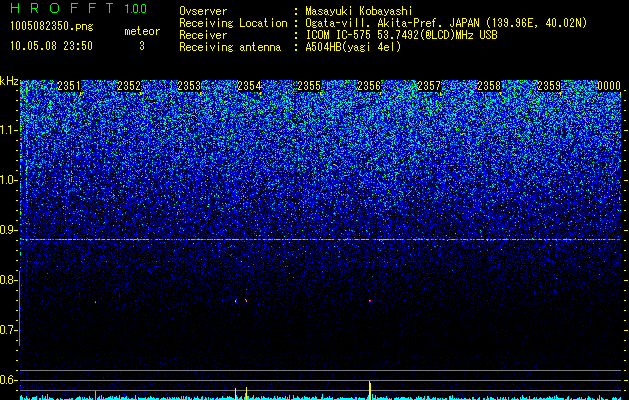Select the A504HB(yagi 4el) antenna text

[353, 47]
